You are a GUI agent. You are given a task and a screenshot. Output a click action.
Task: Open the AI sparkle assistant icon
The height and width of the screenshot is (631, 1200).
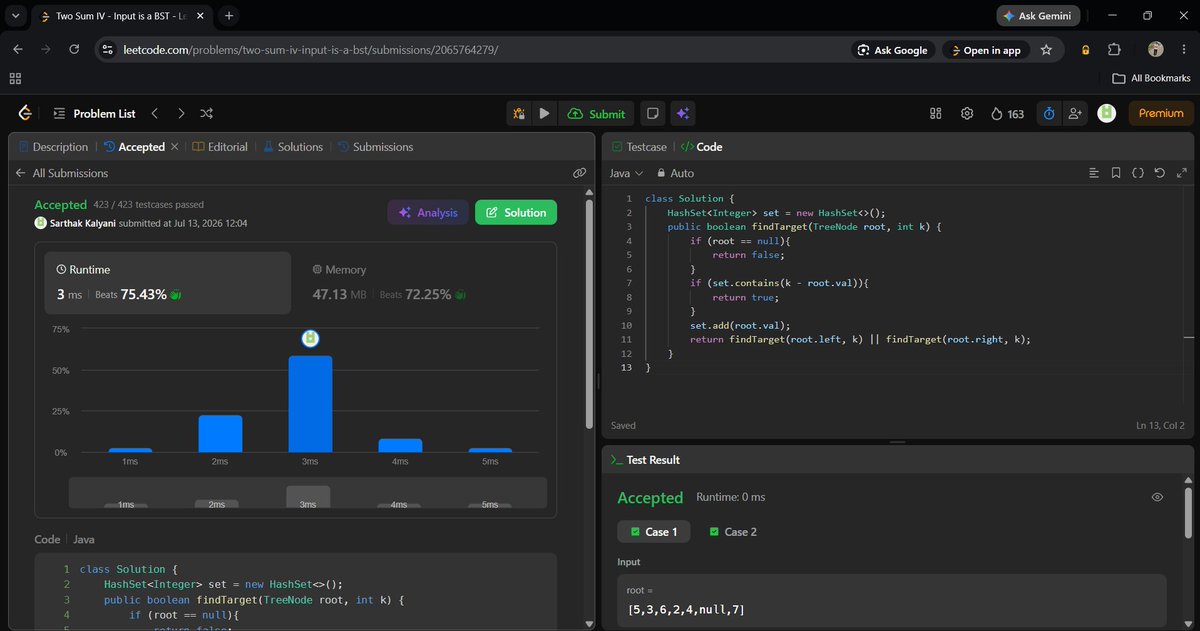click(683, 114)
